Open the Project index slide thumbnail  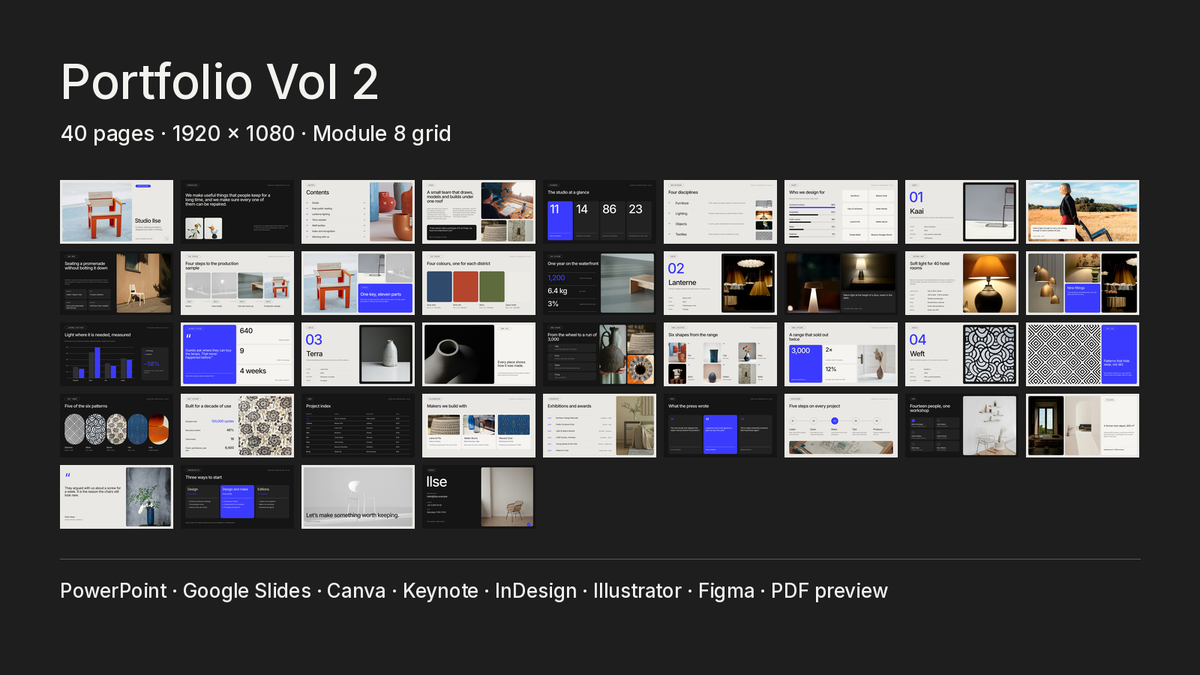[358, 425]
